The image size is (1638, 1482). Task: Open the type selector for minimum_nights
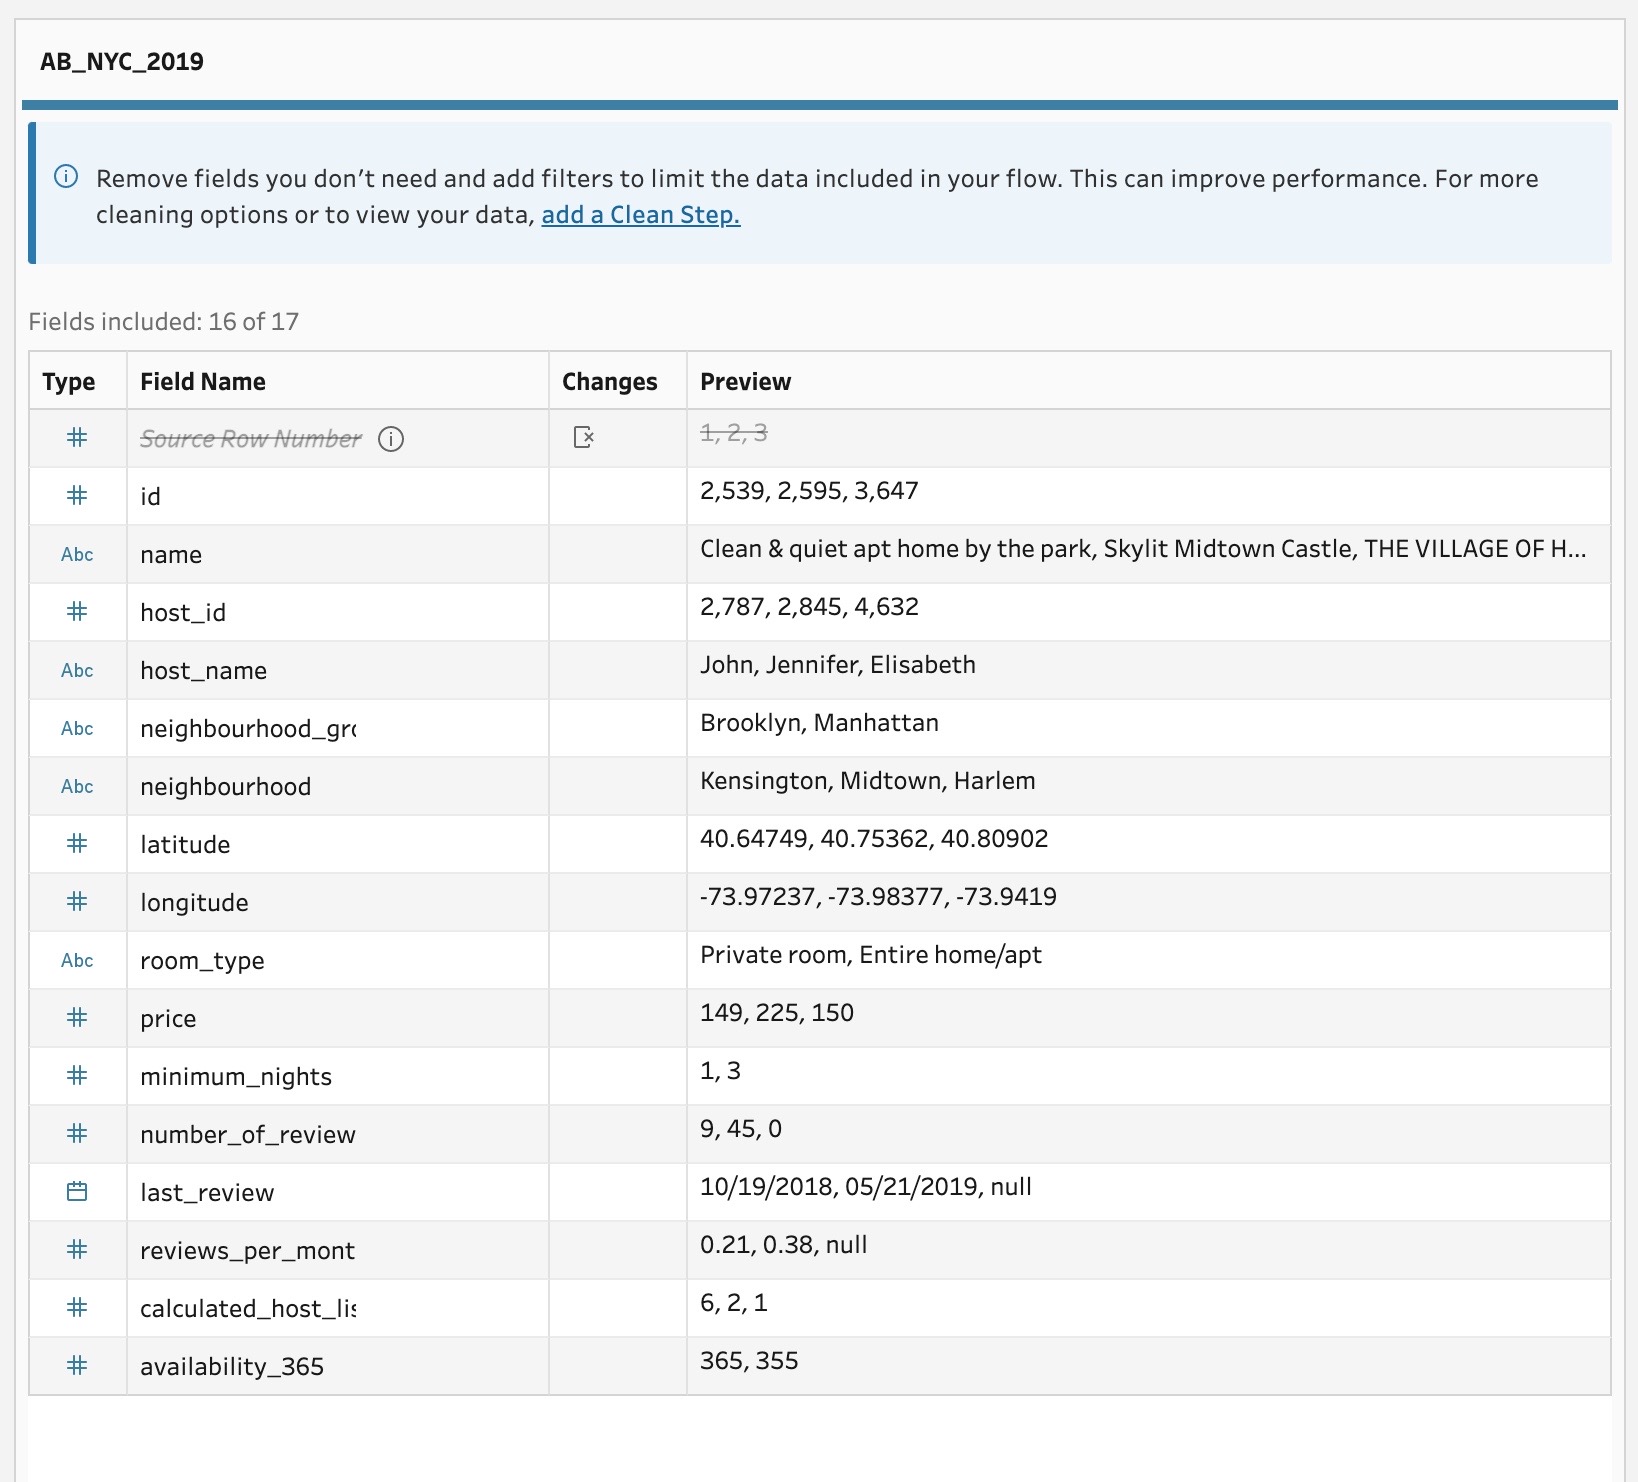coord(77,1076)
